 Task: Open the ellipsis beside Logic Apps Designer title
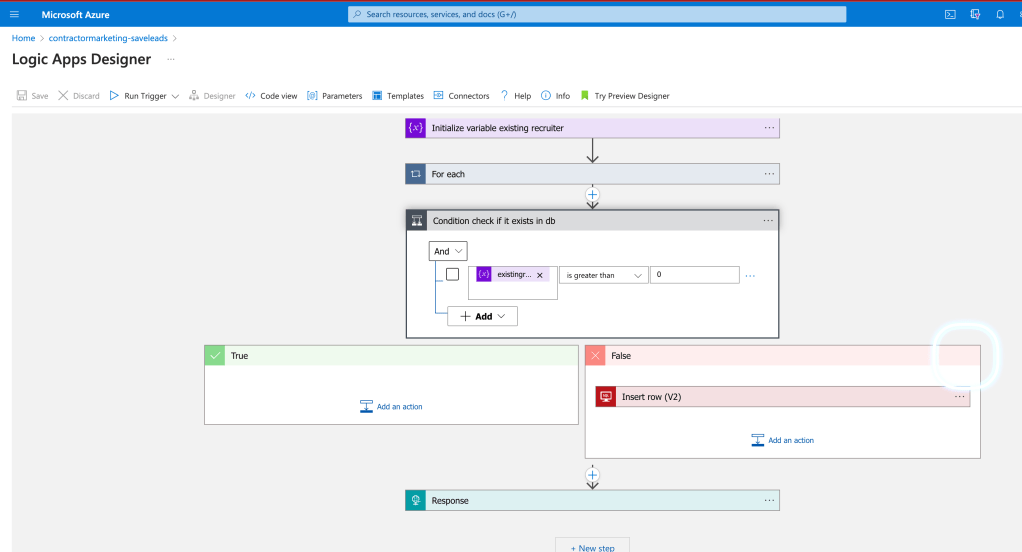point(171,59)
